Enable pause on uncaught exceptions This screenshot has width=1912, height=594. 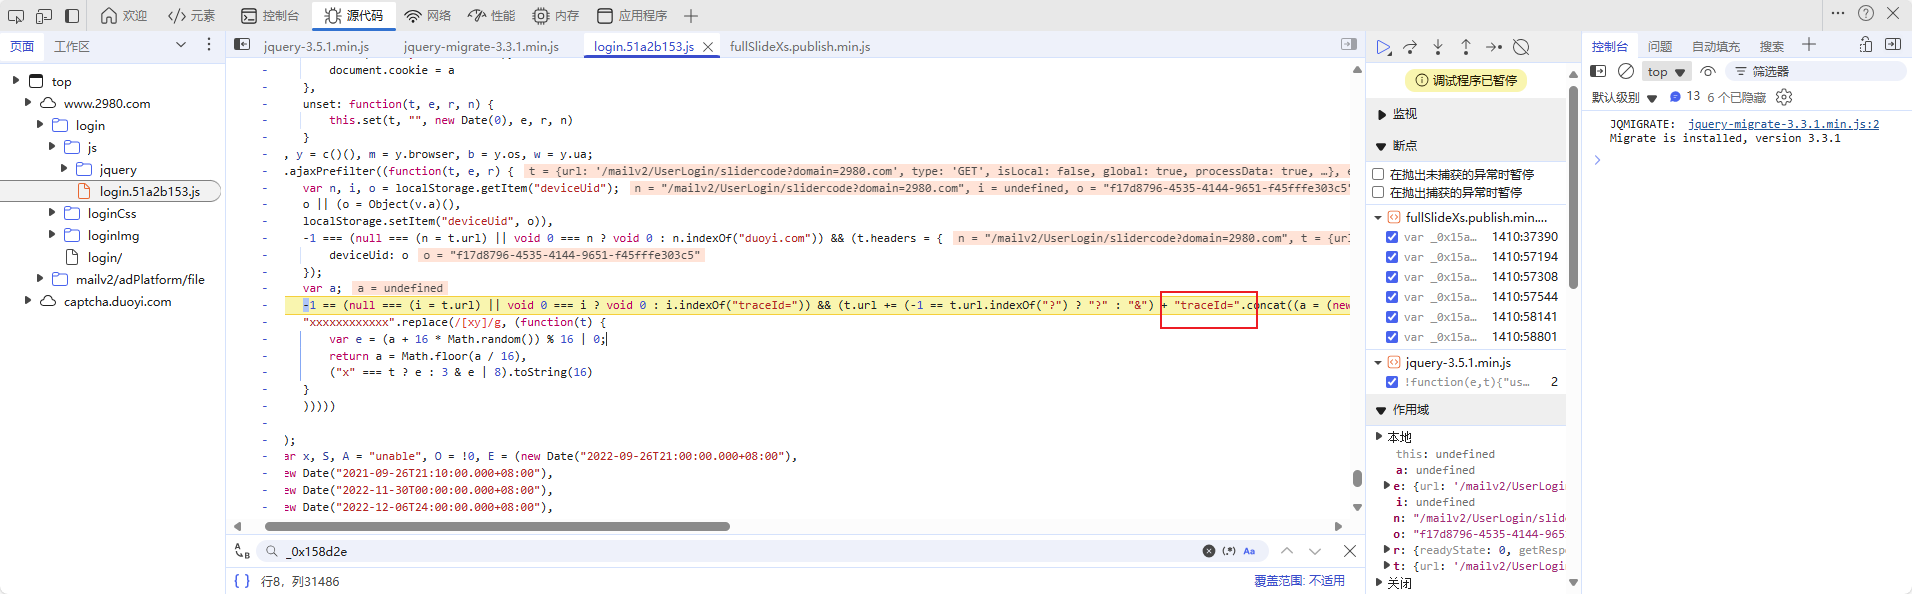coord(1378,174)
